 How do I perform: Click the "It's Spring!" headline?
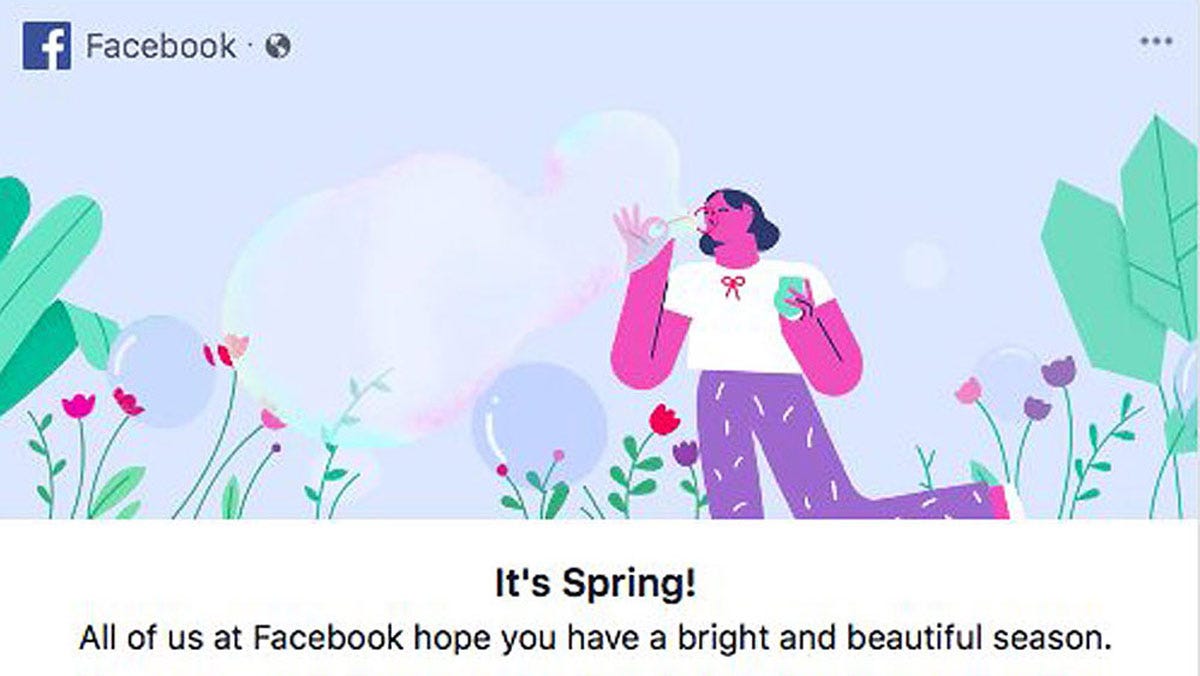point(596,585)
